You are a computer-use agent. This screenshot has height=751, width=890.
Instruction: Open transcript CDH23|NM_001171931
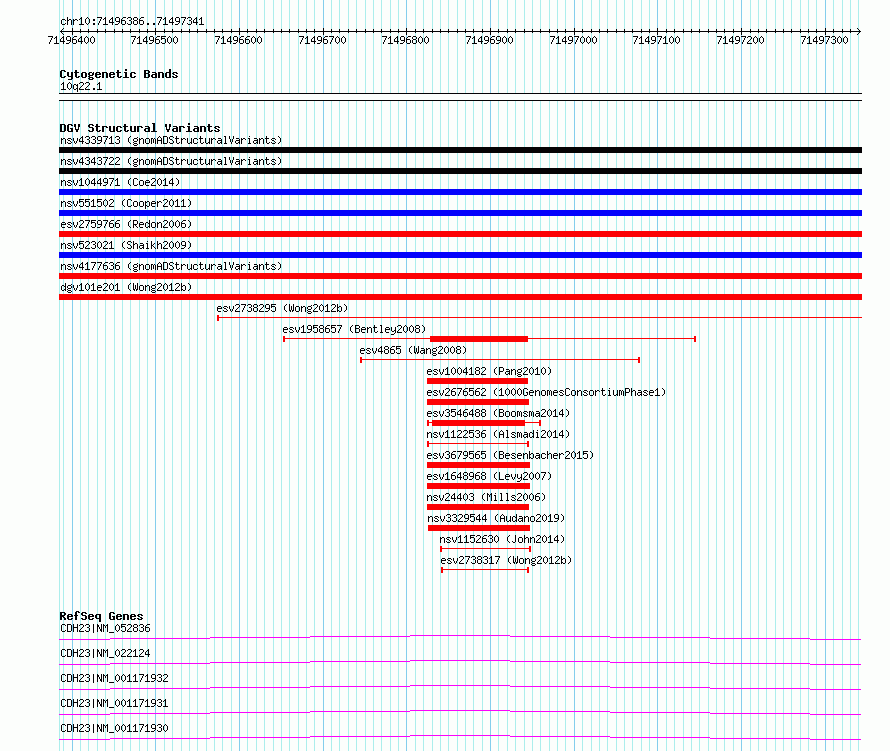[x=115, y=703]
